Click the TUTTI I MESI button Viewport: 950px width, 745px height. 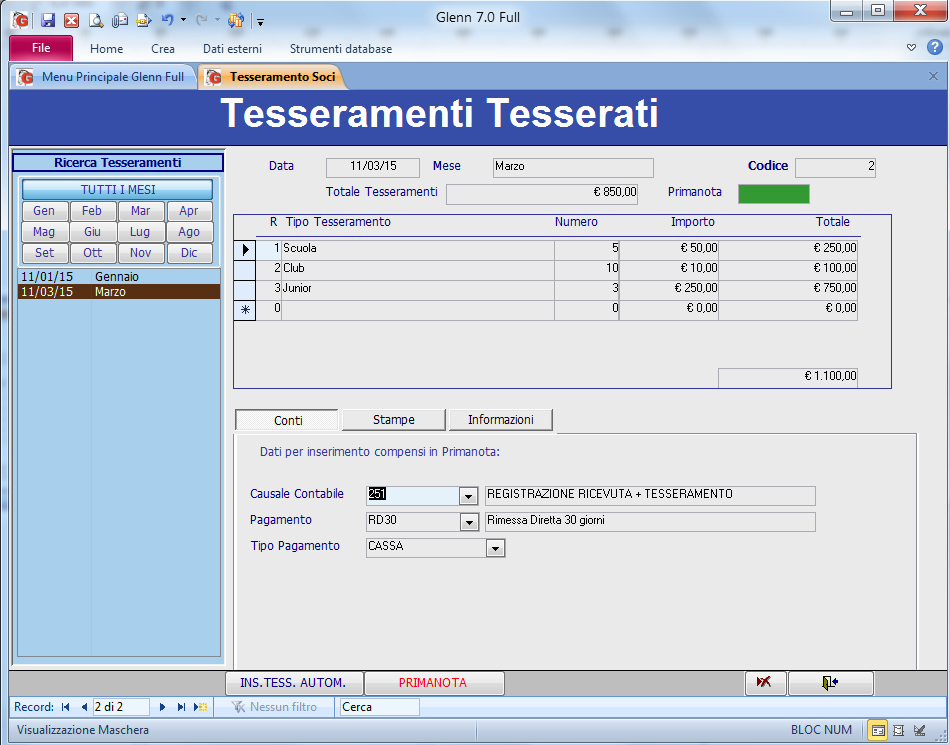pyautogui.click(x=118, y=190)
